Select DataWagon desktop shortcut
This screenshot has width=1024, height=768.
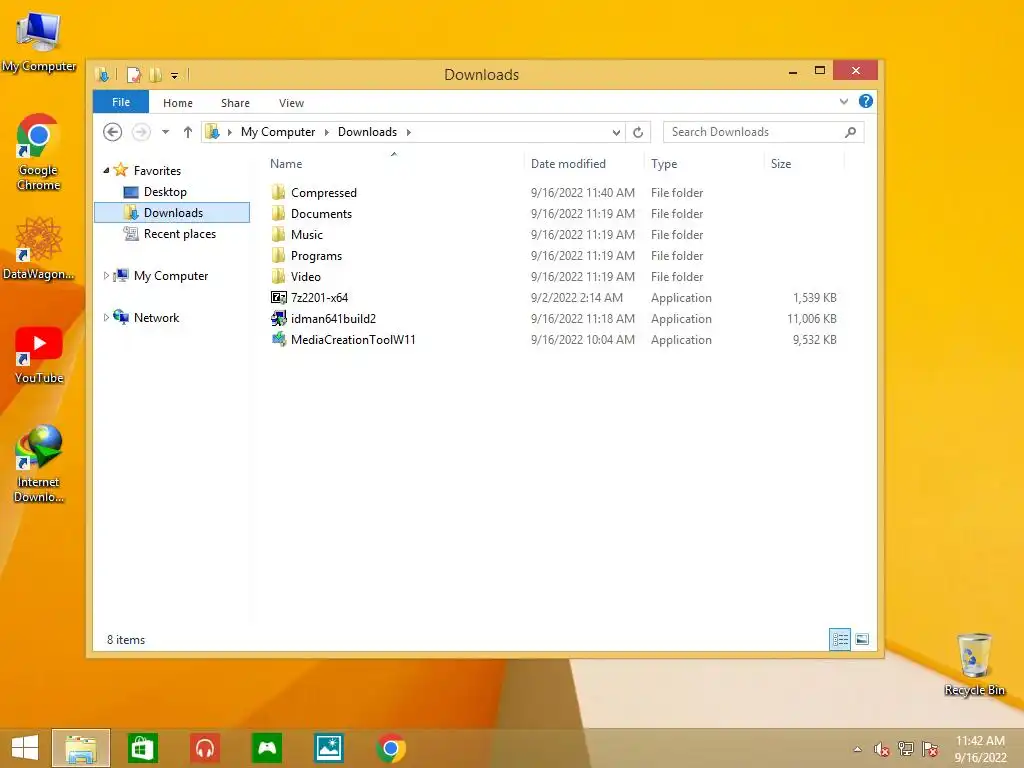[x=39, y=249]
